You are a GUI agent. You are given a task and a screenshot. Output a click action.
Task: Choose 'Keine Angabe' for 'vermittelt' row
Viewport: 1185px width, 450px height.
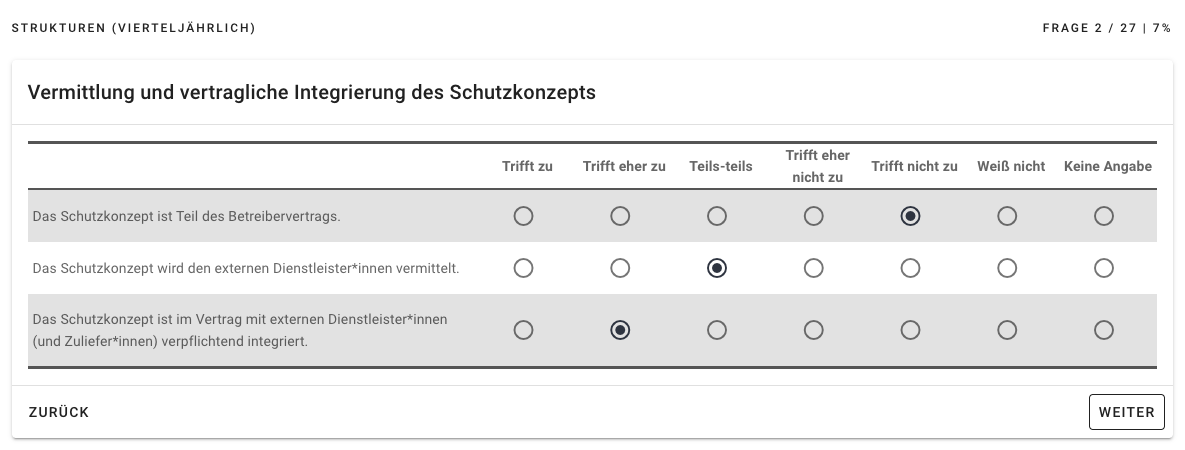point(1104,268)
